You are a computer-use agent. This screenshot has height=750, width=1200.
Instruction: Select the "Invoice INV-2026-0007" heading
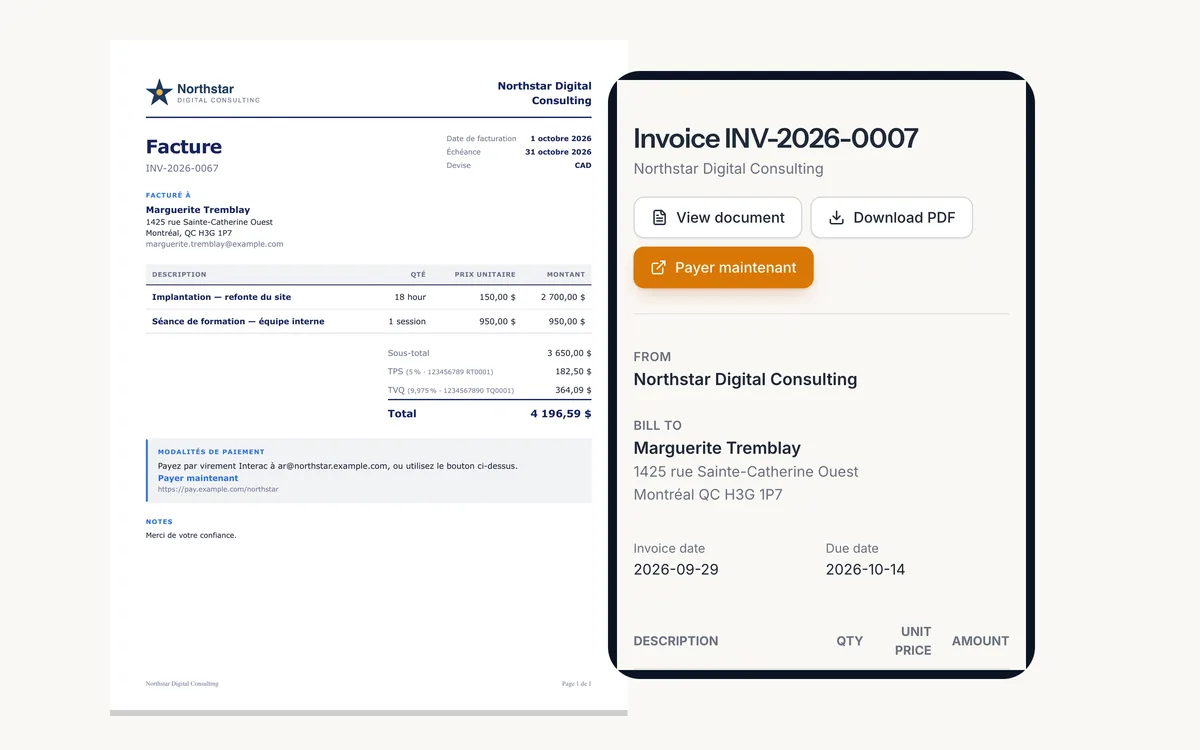(776, 138)
